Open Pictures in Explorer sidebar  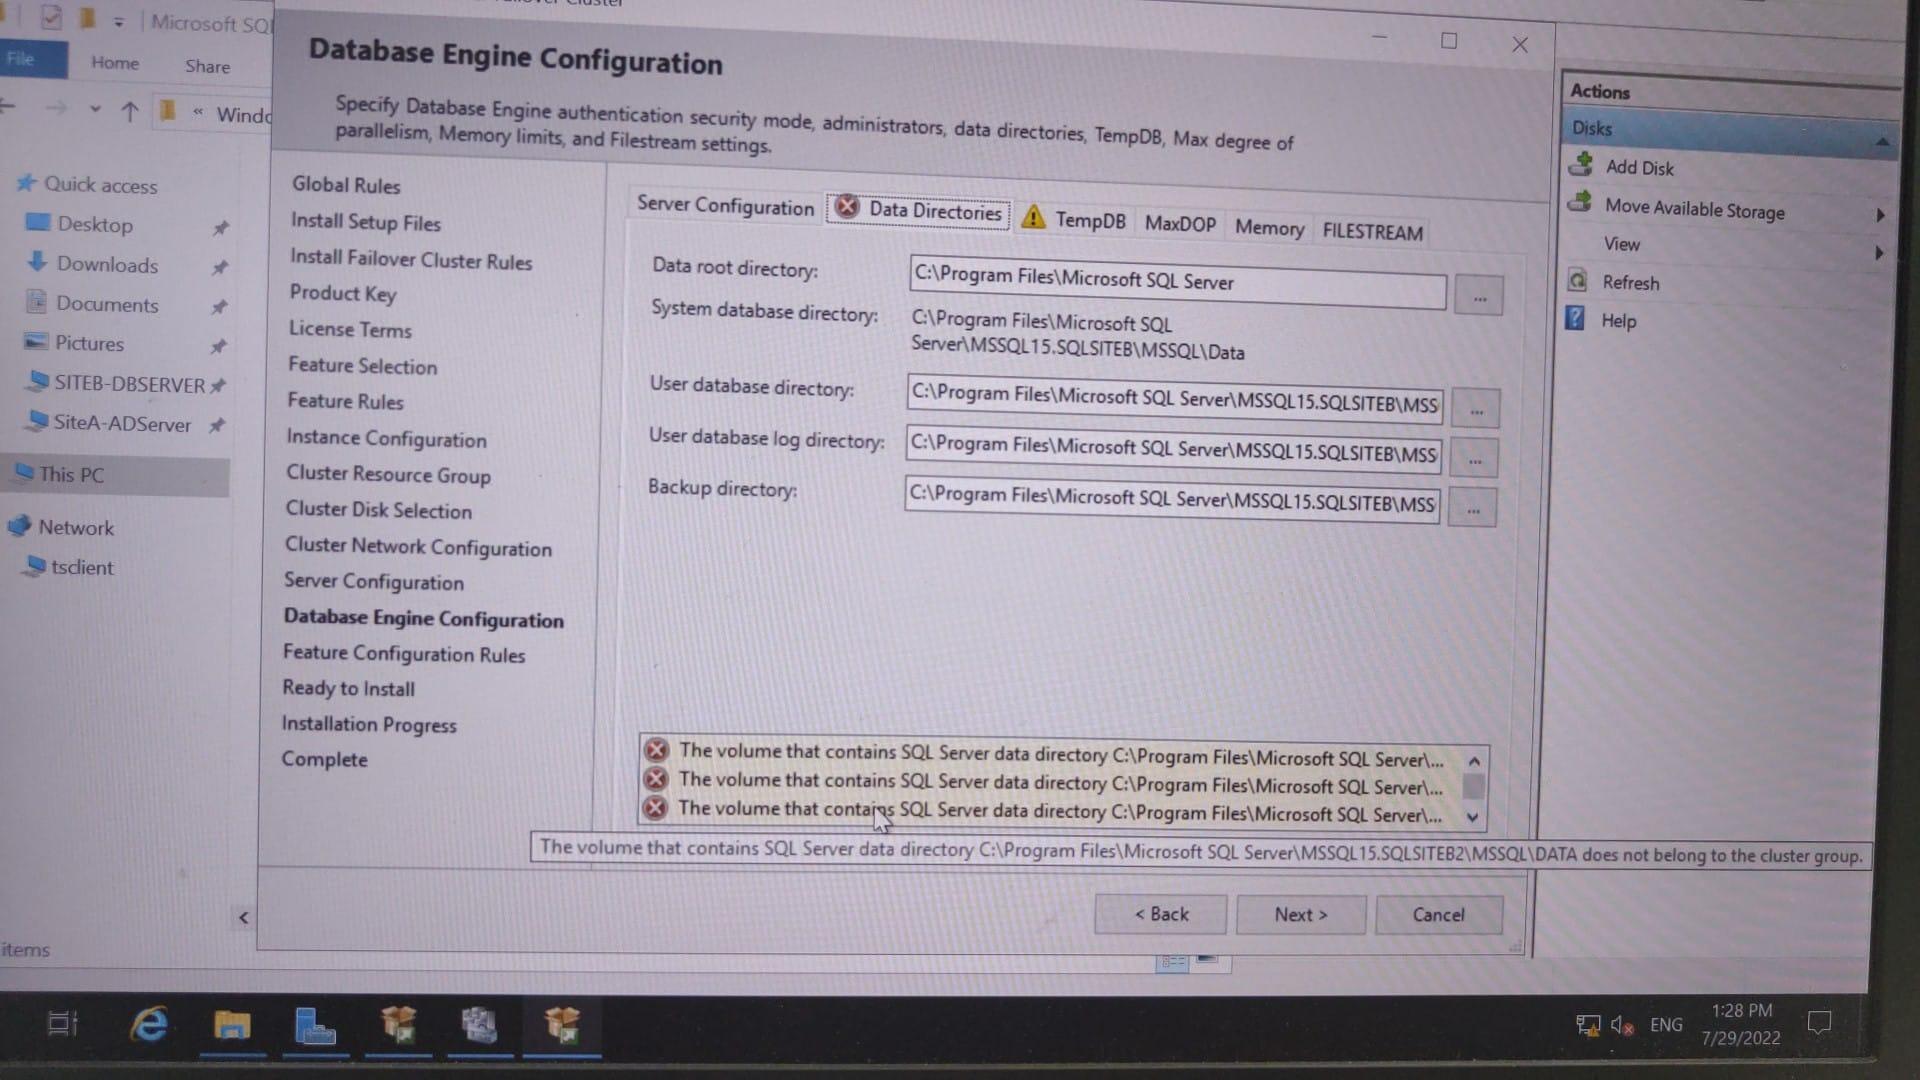tap(89, 343)
